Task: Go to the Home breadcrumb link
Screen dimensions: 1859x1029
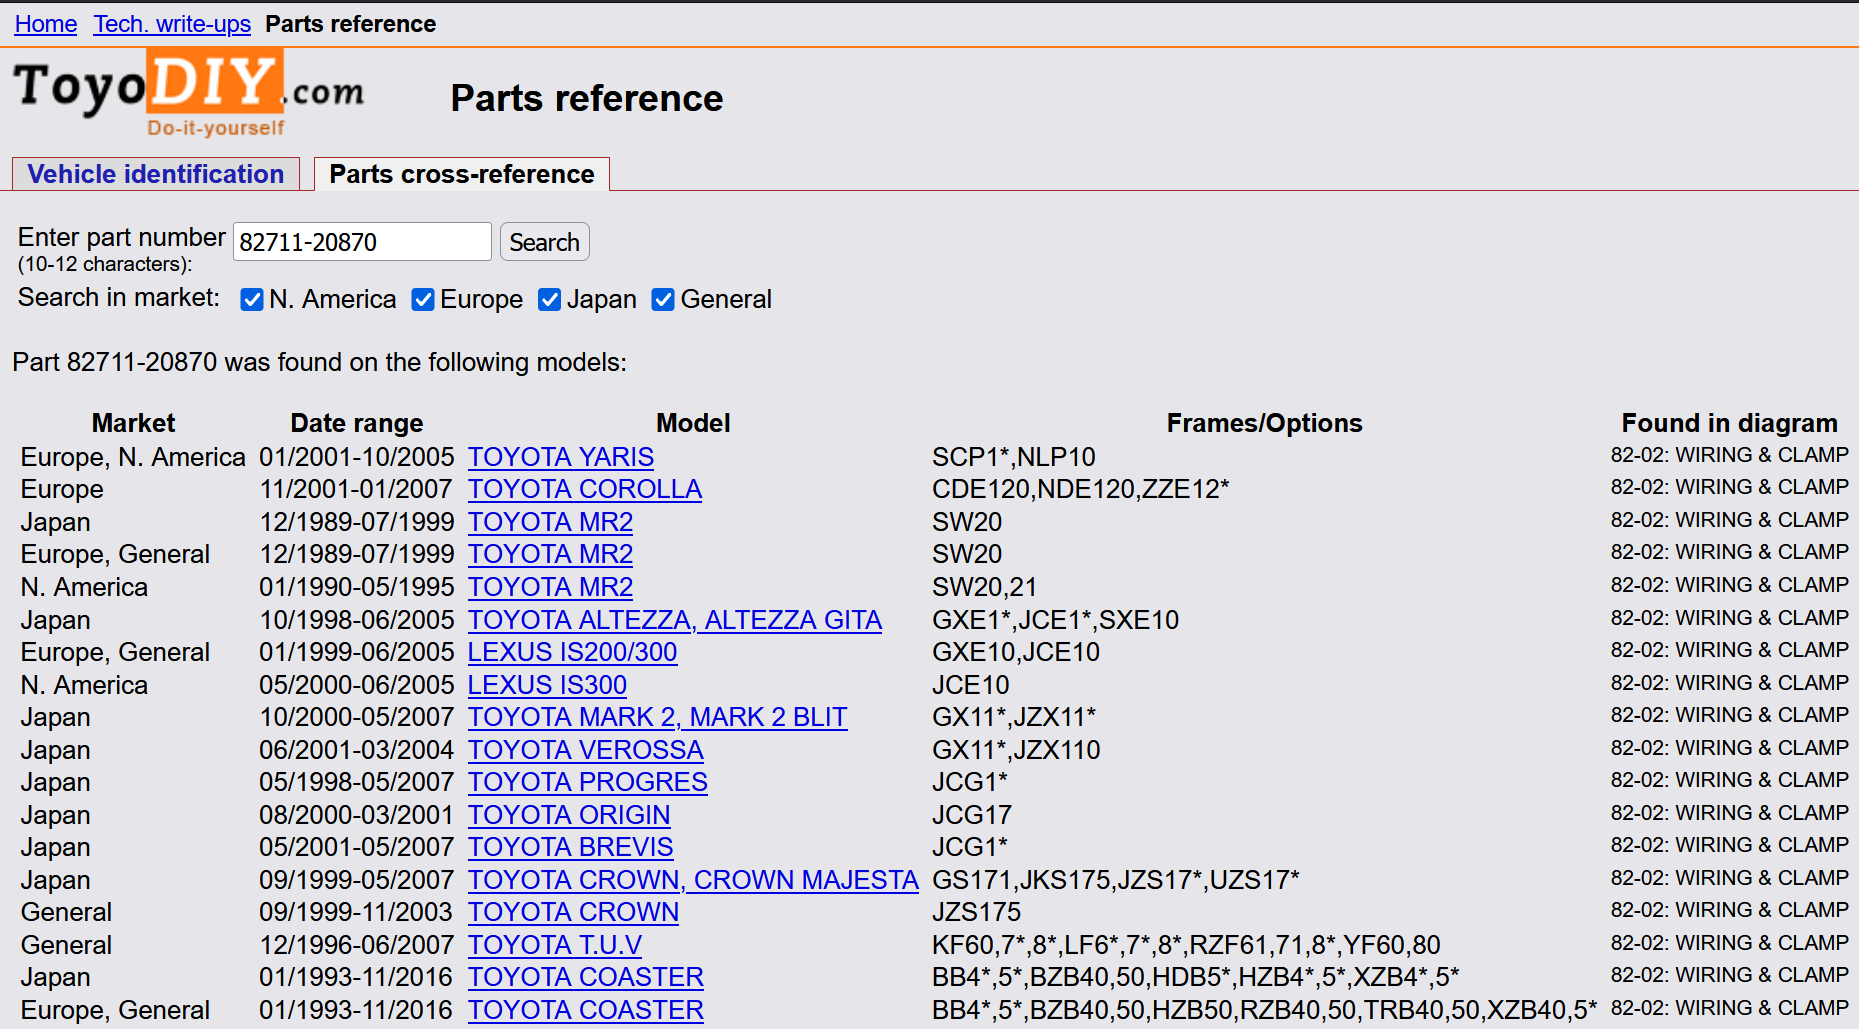Action: [46, 24]
